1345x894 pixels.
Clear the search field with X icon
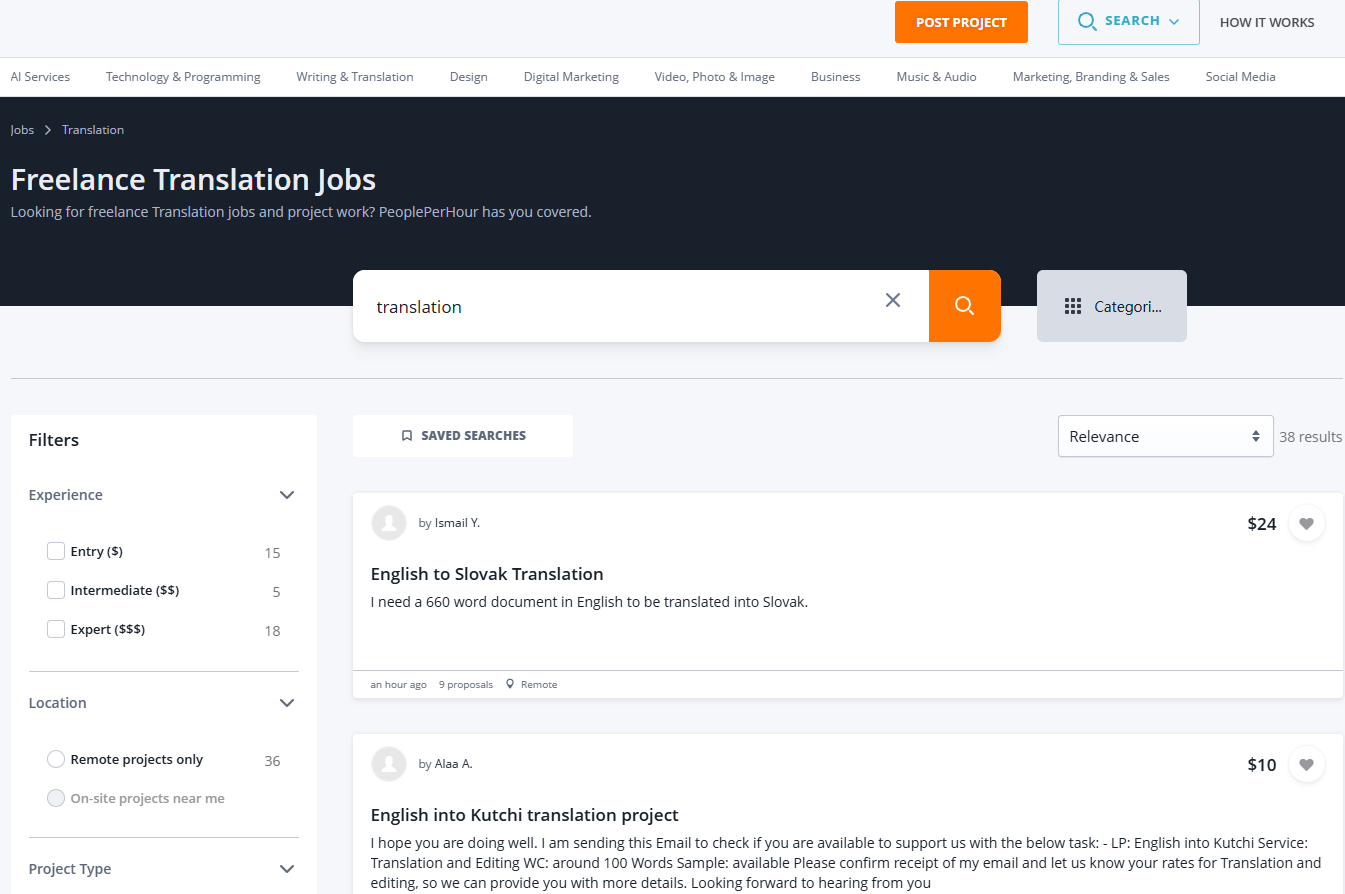tap(893, 300)
